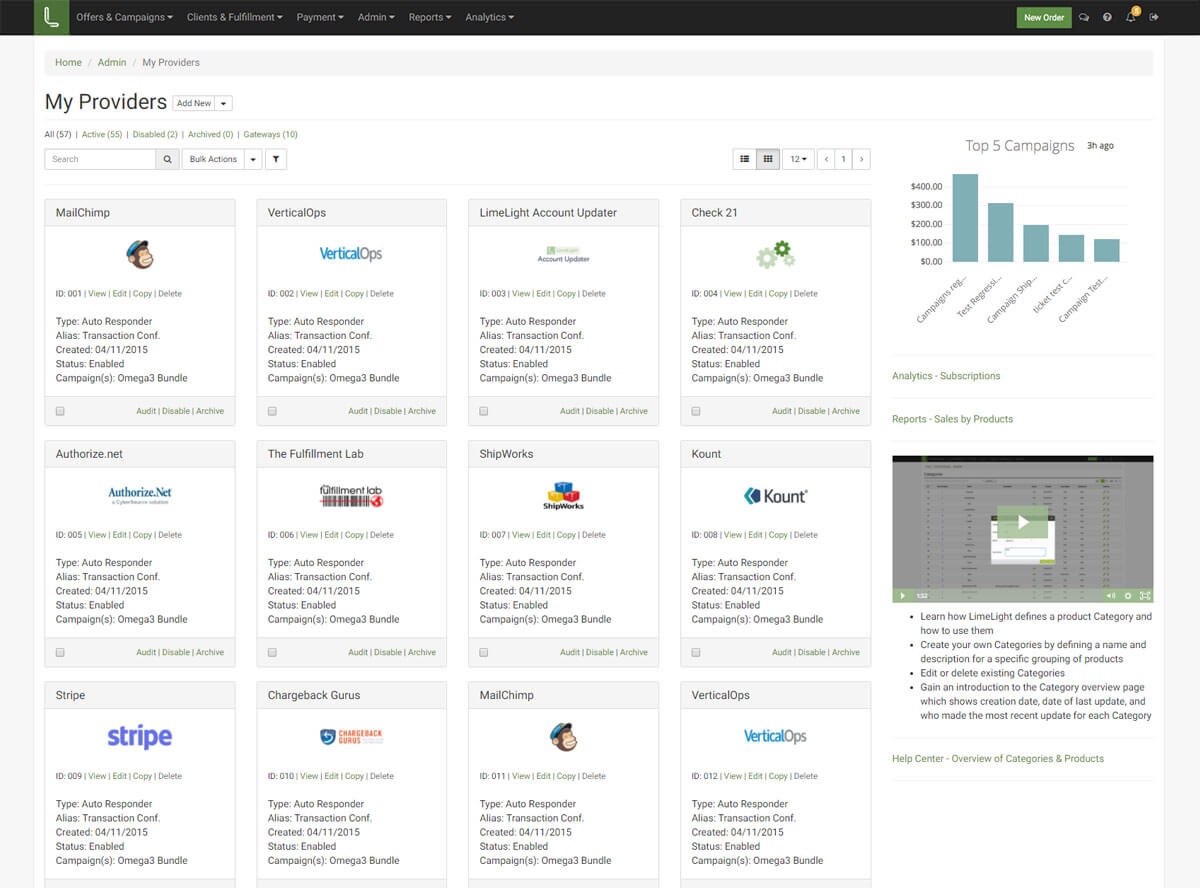Click the Add New button

point(194,103)
